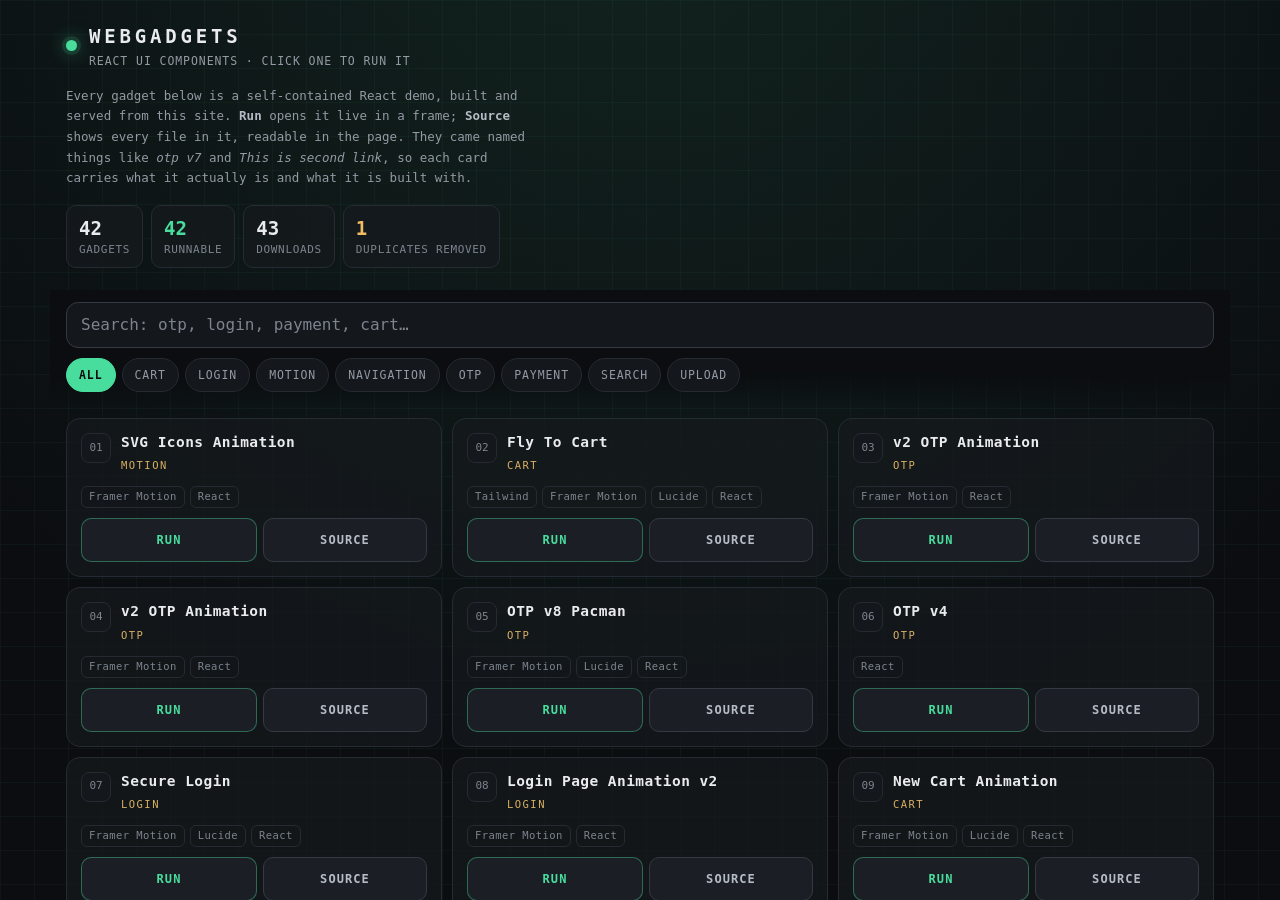
Task: Run Login Page Animation v2
Action: click(555, 879)
